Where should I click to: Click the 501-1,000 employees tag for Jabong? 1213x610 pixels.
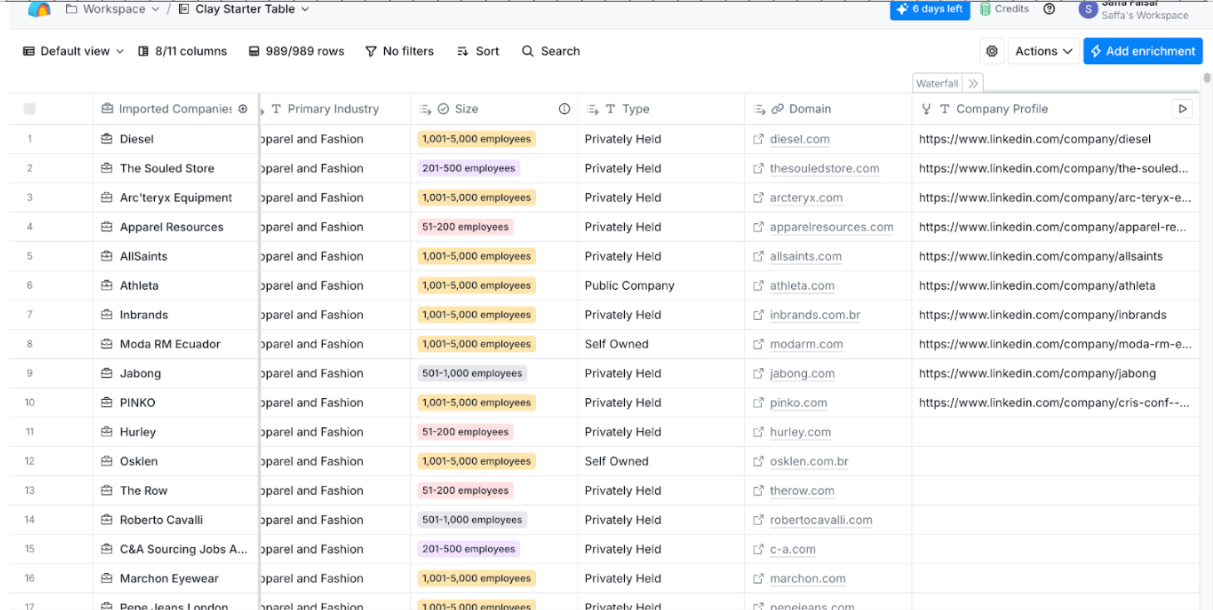pos(472,374)
